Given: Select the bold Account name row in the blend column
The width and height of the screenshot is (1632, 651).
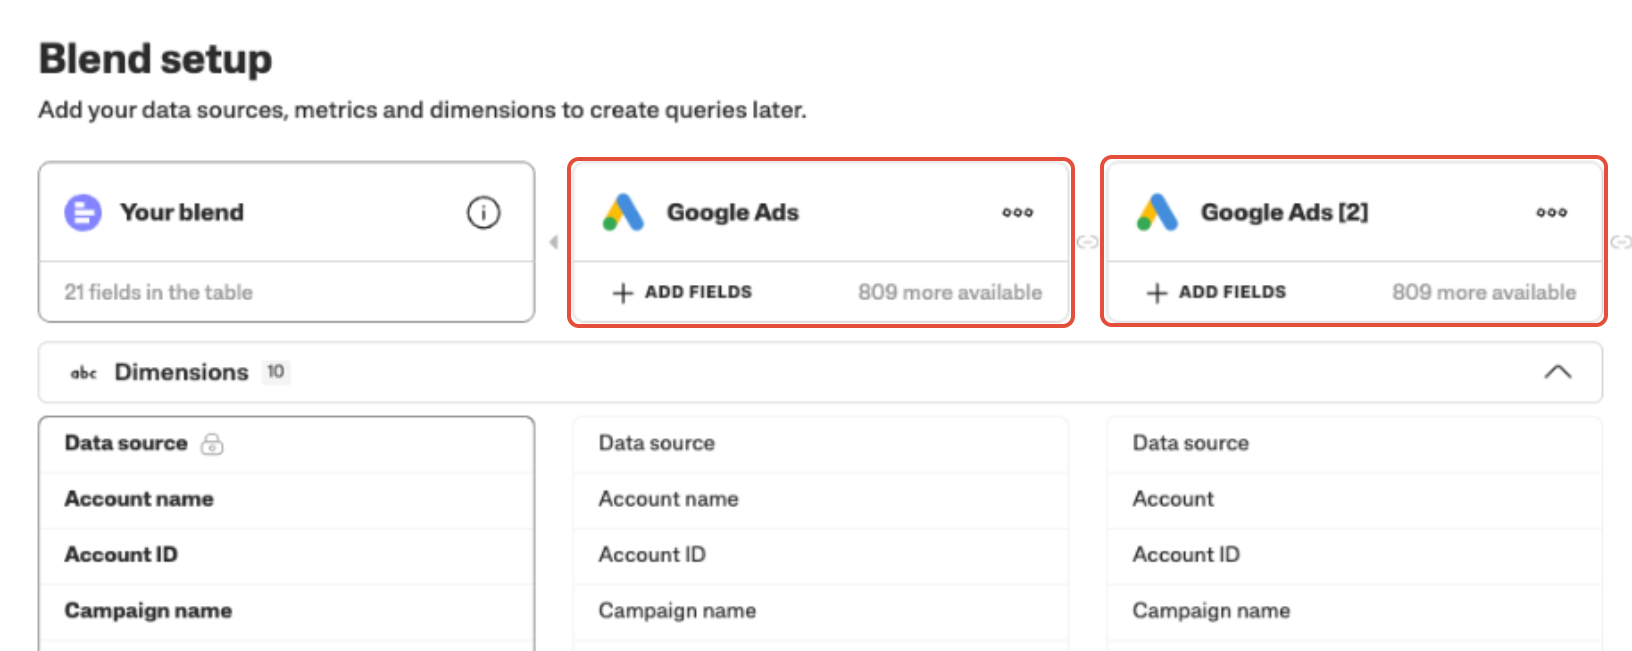Looking at the screenshot, I should pos(286,499).
